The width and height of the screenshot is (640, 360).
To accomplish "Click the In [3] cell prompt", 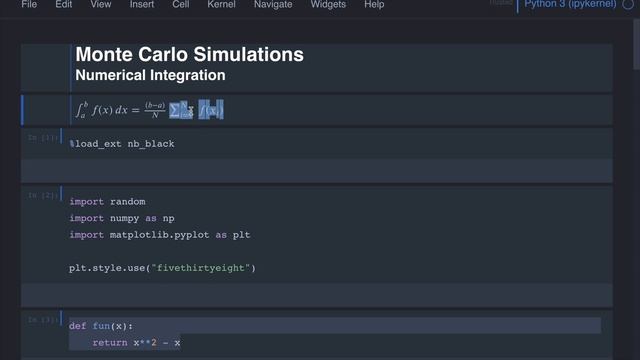I will (x=43, y=320).
